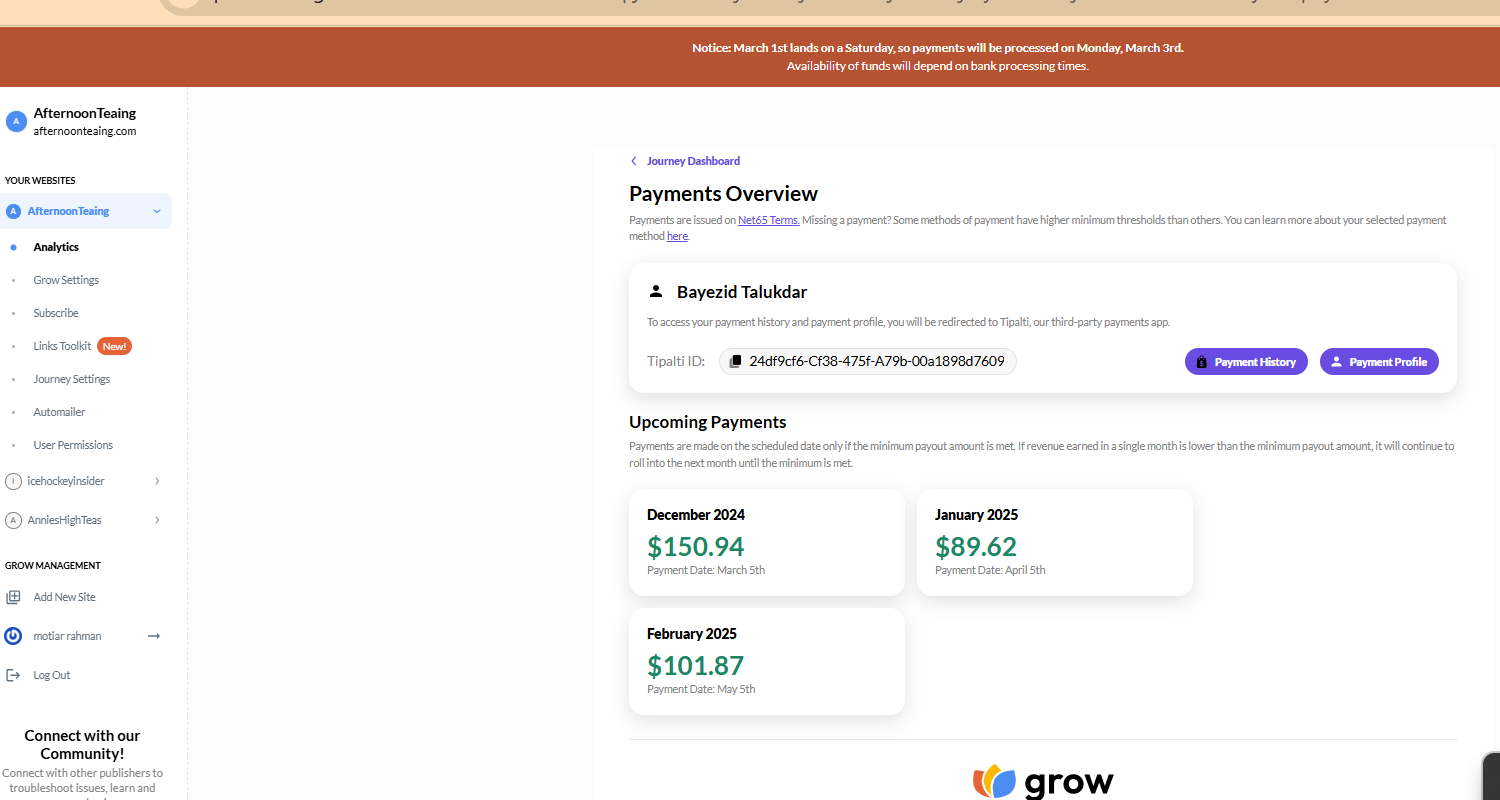Go to Journey Settings in sidebar

click(x=72, y=379)
